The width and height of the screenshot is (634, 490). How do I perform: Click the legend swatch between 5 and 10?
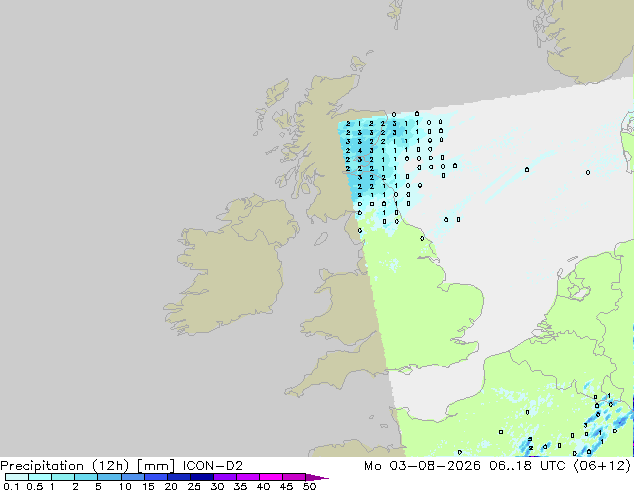tap(110, 477)
